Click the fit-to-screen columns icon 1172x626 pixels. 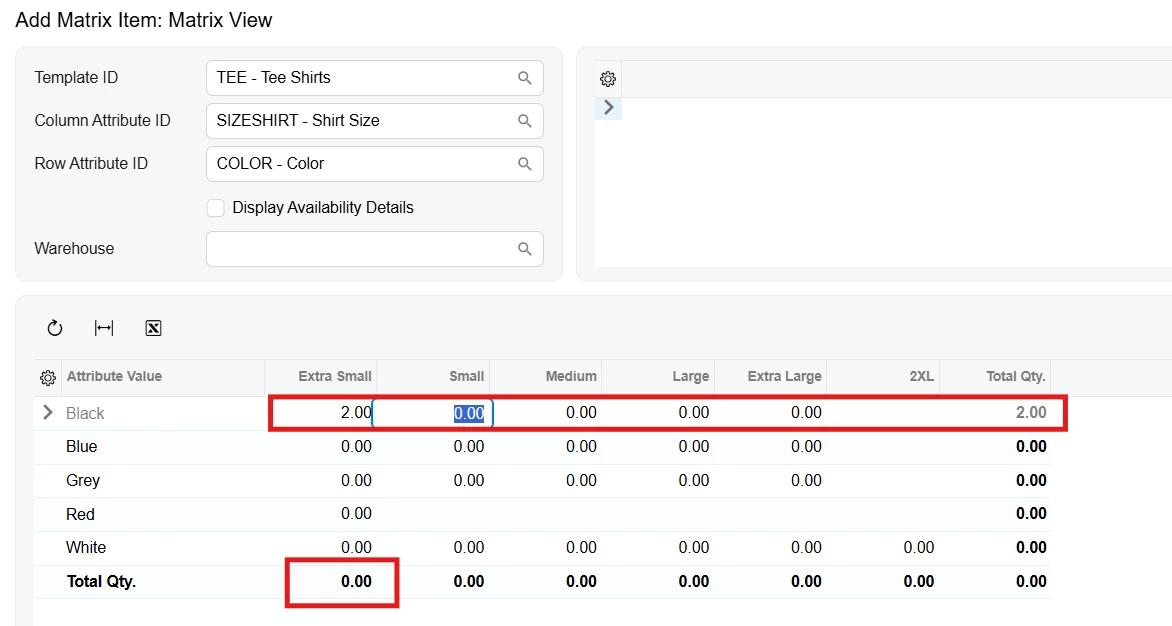click(104, 328)
